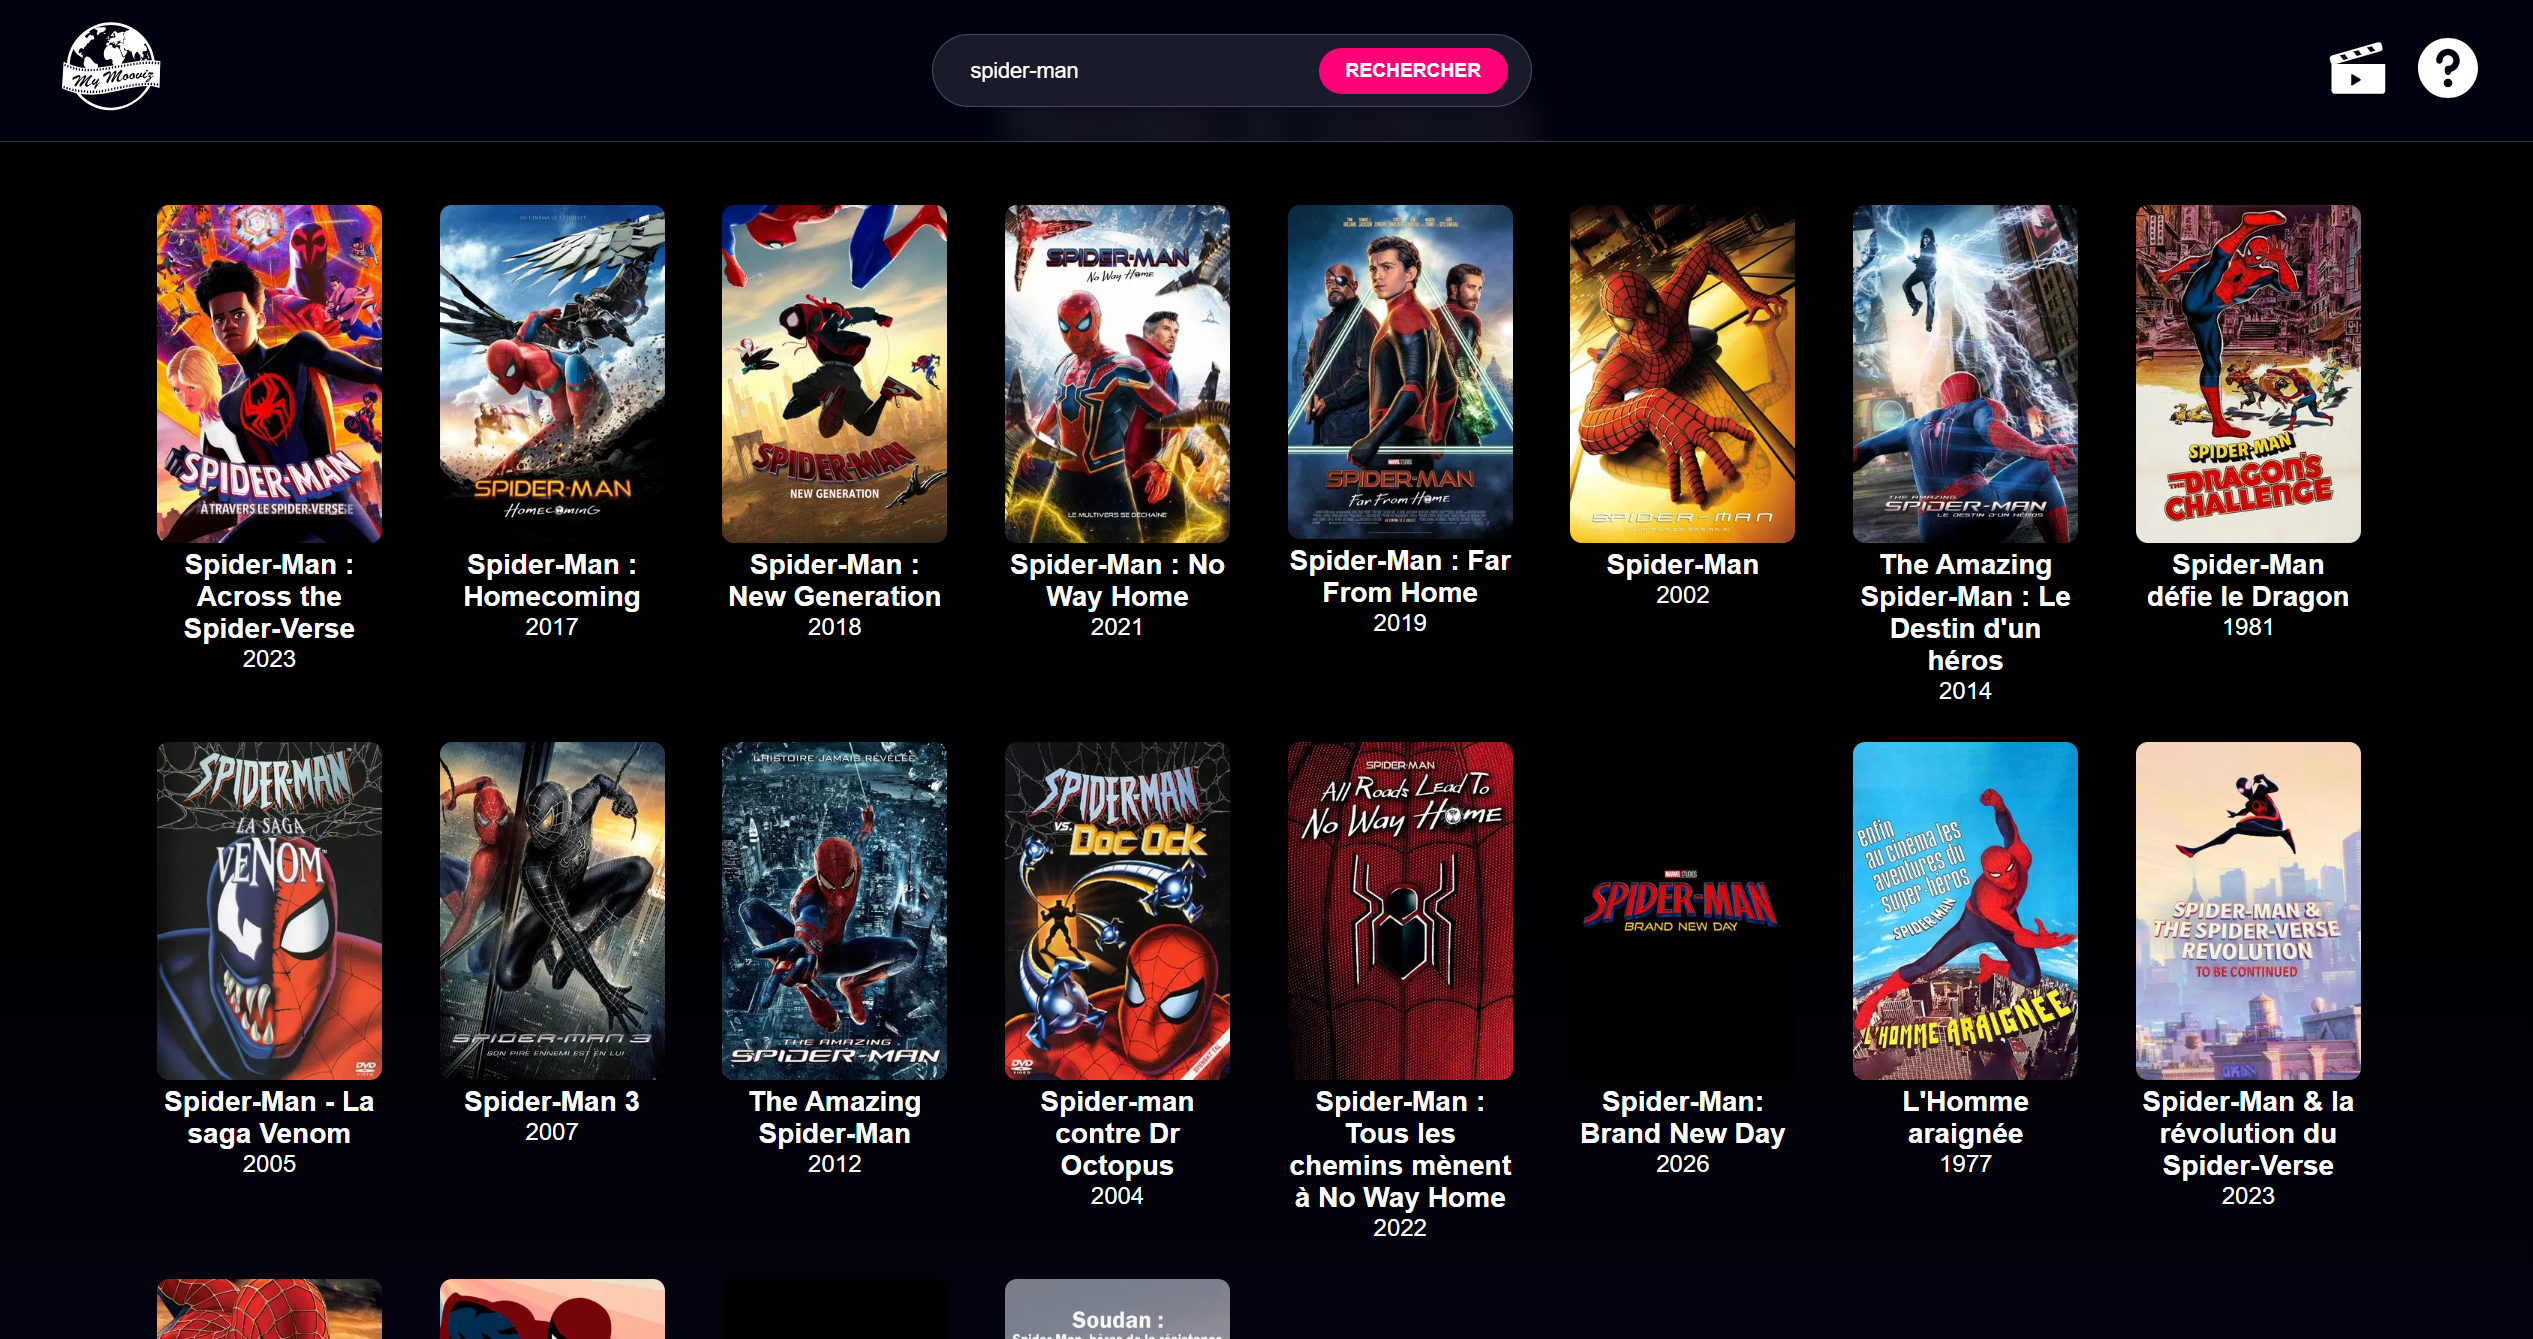This screenshot has width=2533, height=1339.
Task: Click year 2026 under Brand New Day
Action: (1682, 1164)
